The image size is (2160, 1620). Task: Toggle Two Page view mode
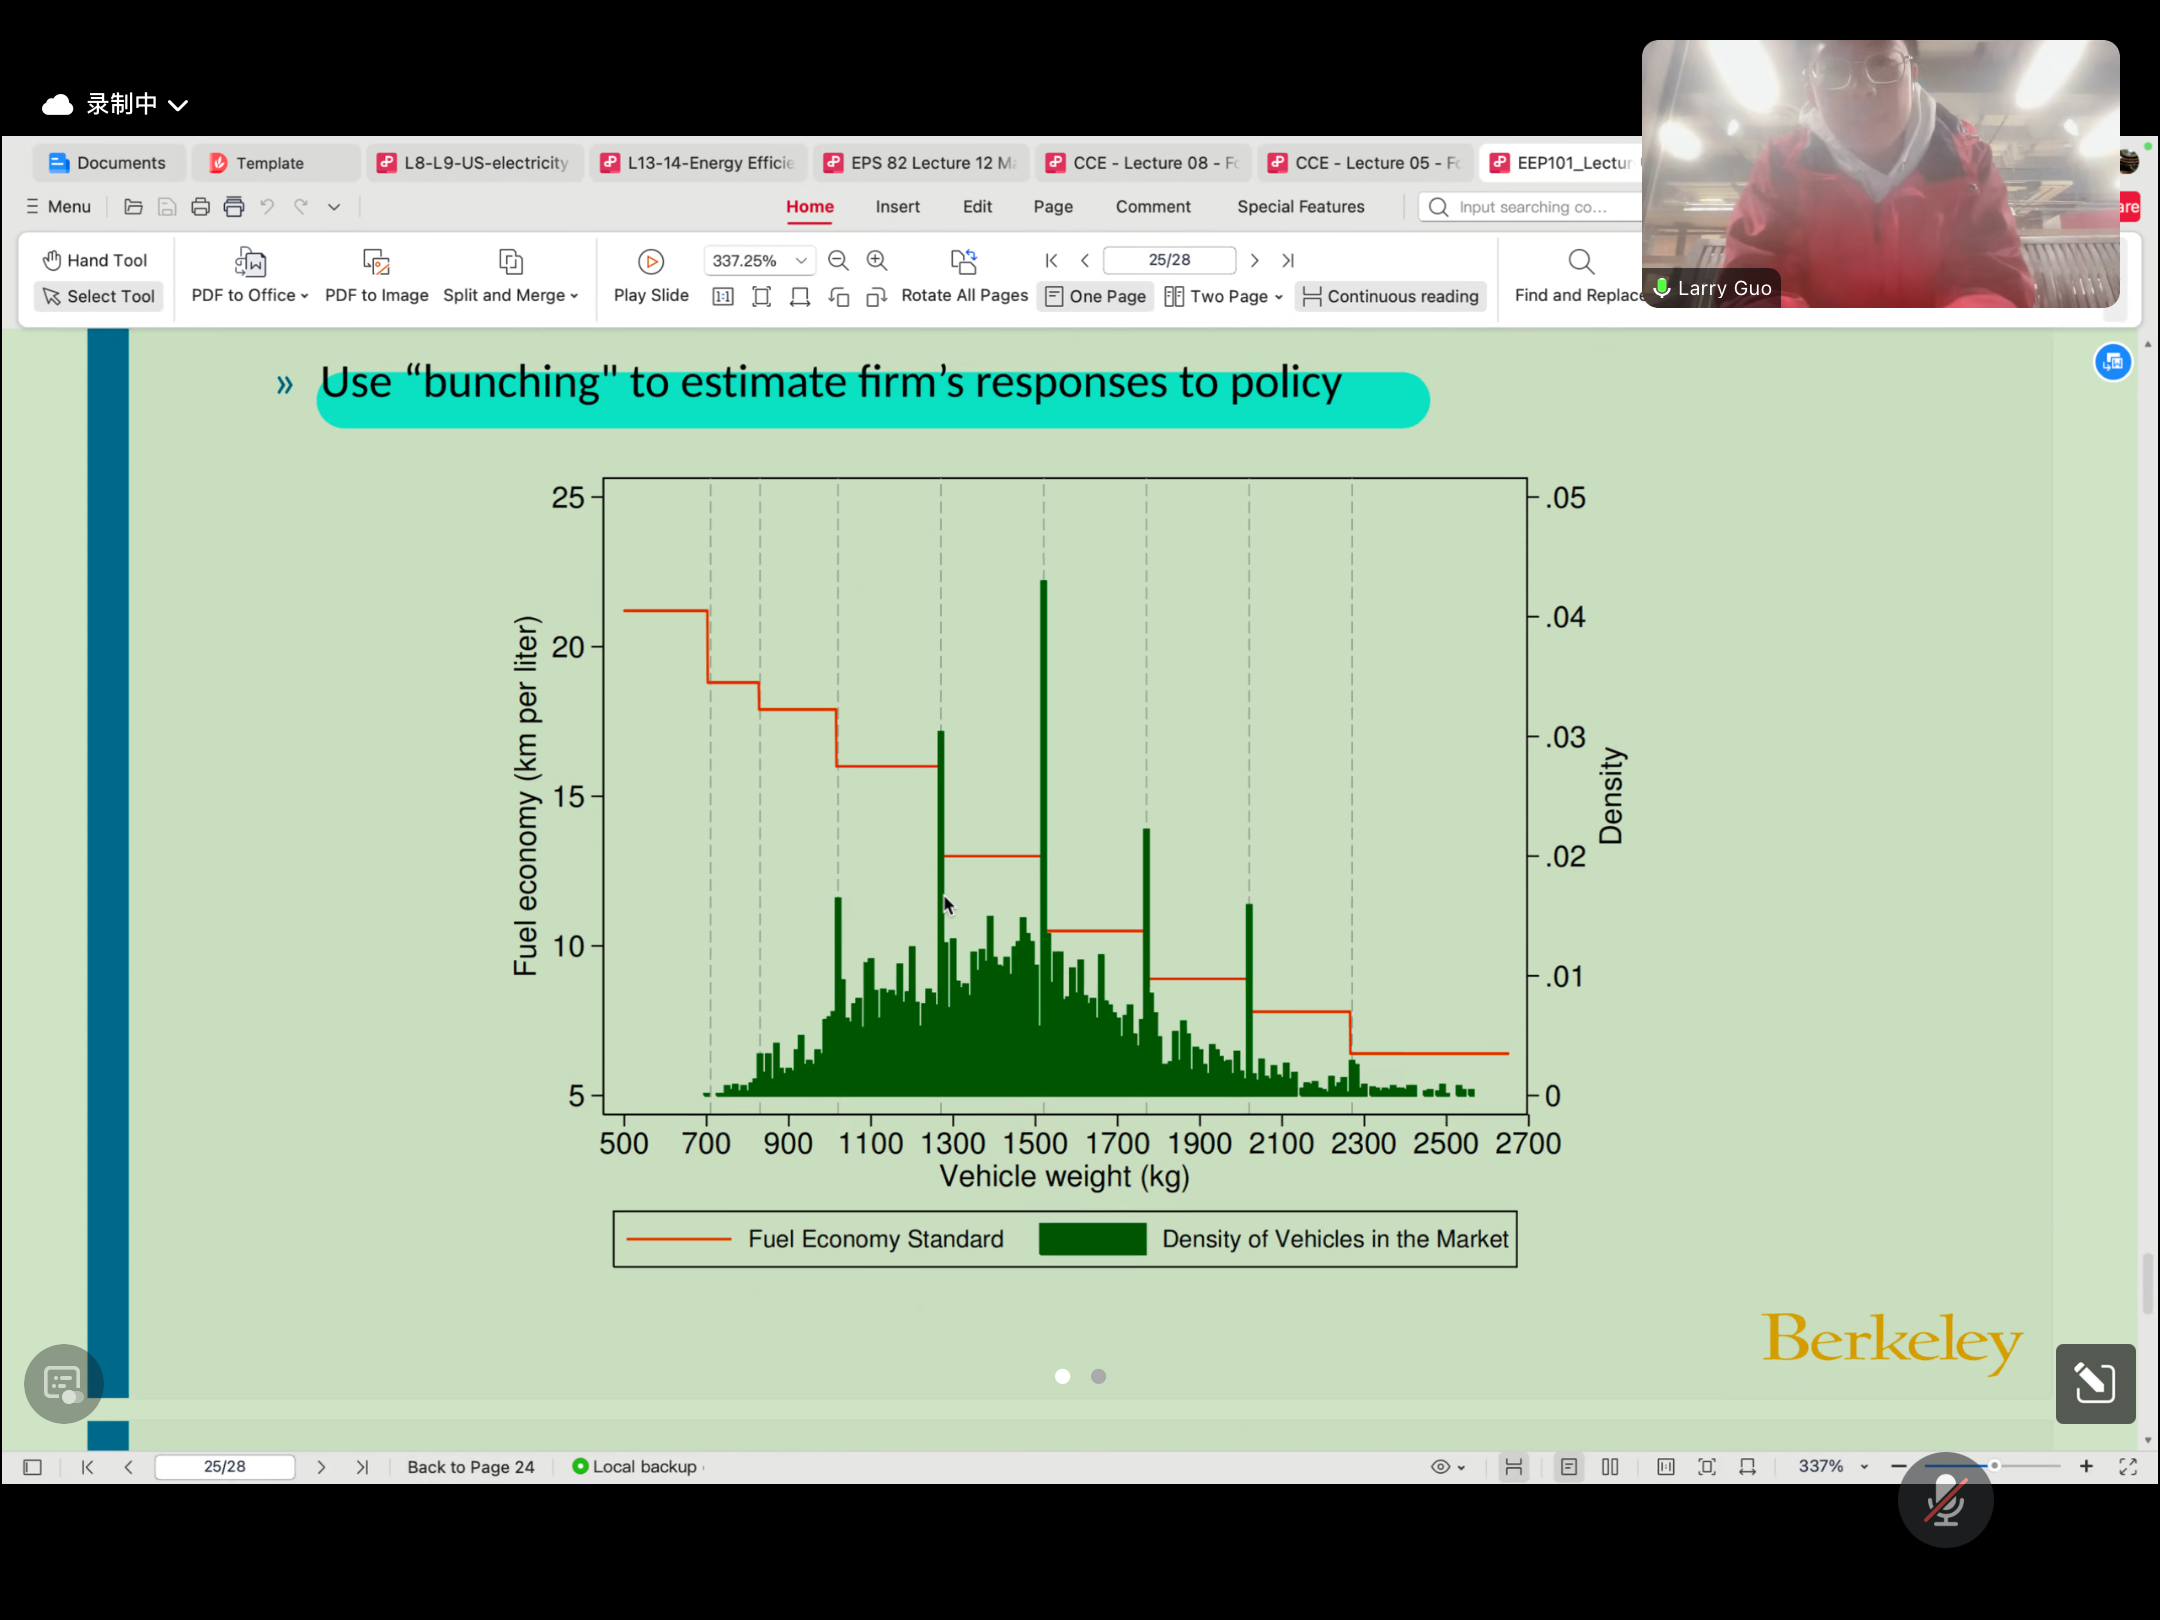click(1217, 296)
